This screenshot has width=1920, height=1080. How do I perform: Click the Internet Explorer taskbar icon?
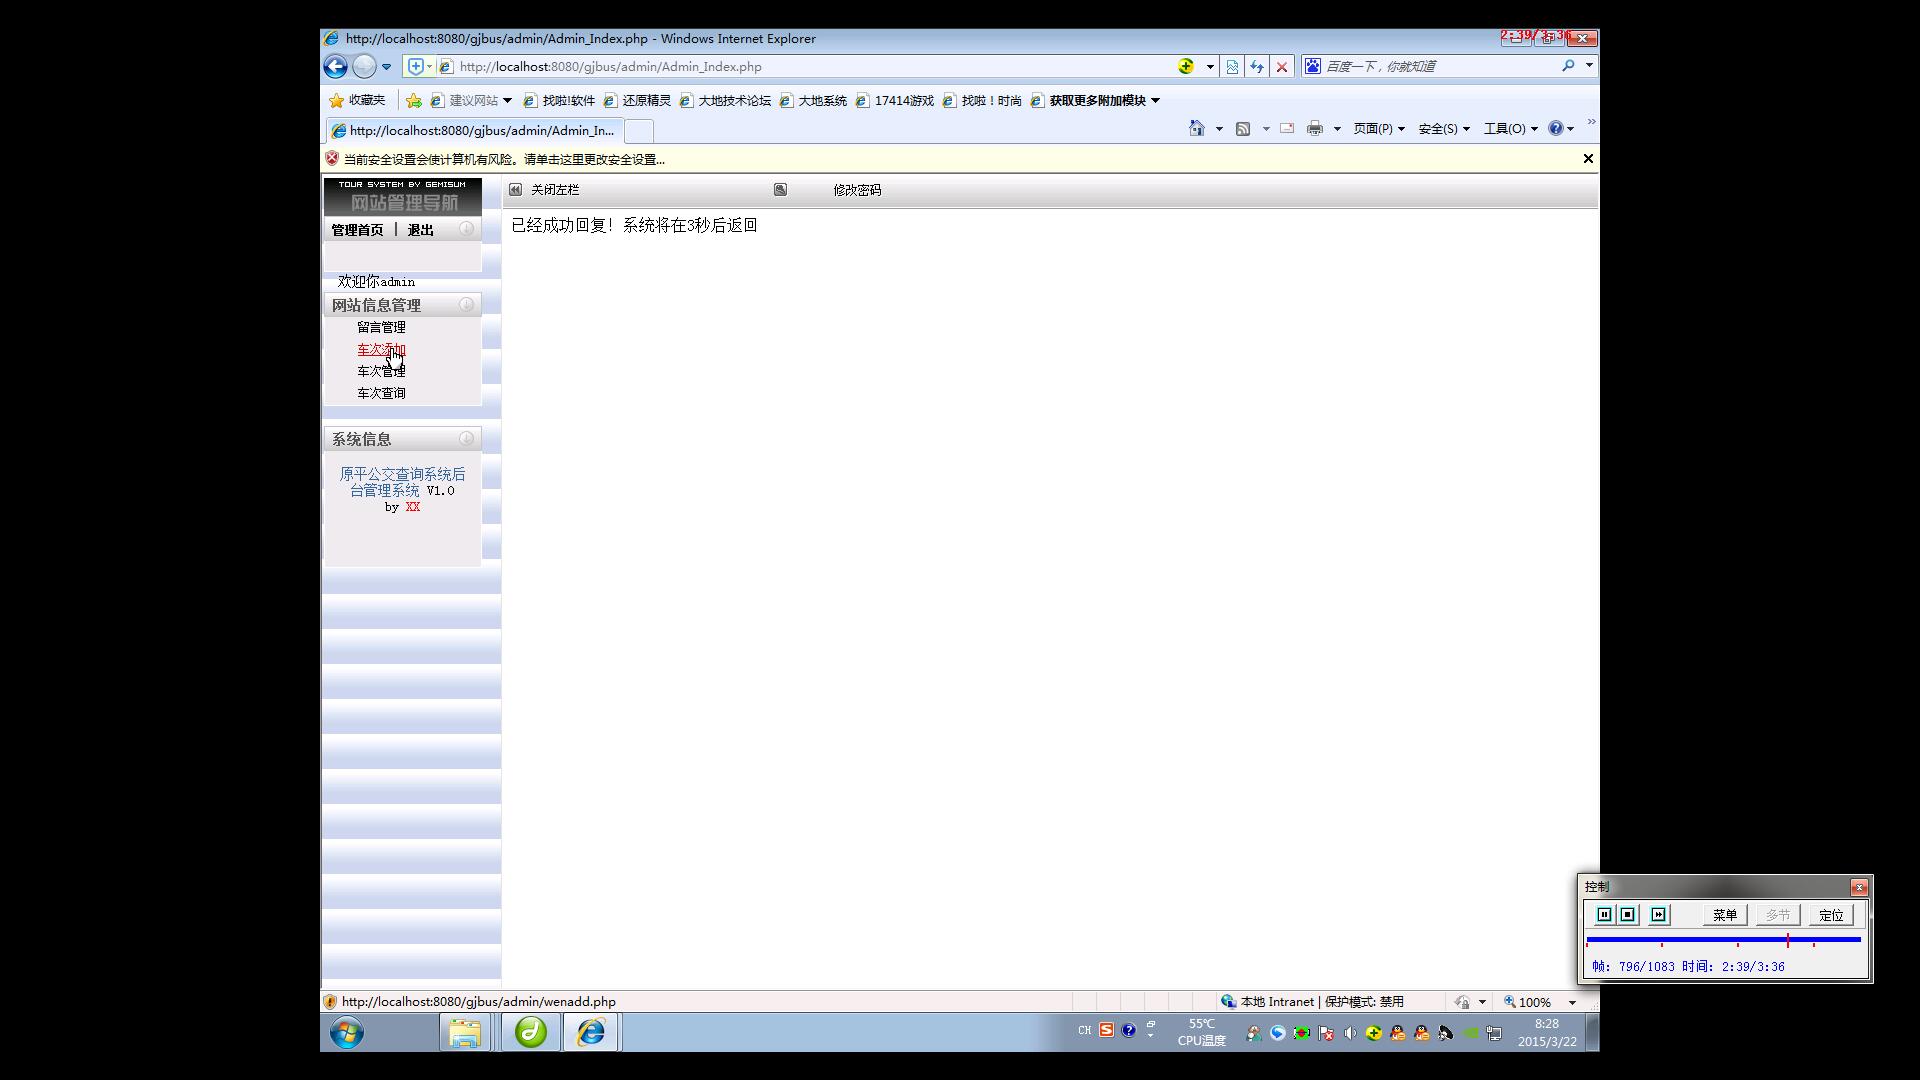point(590,1032)
